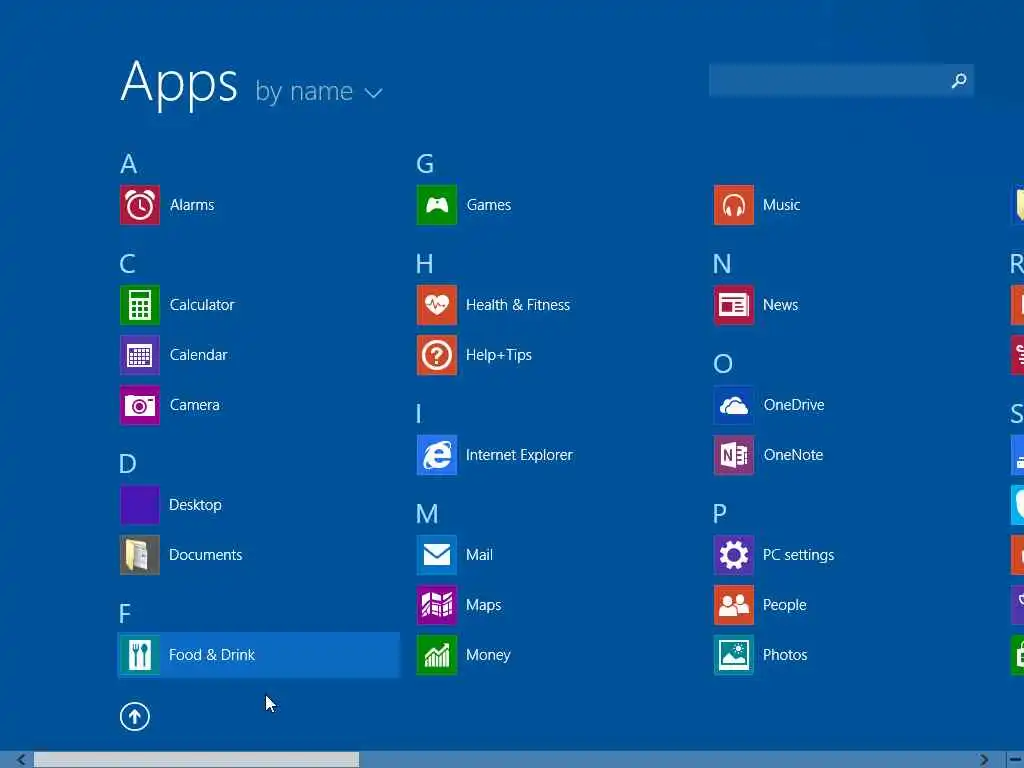Click the sort chevron arrow
Viewport: 1024px width, 768px height.
click(x=374, y=93)
